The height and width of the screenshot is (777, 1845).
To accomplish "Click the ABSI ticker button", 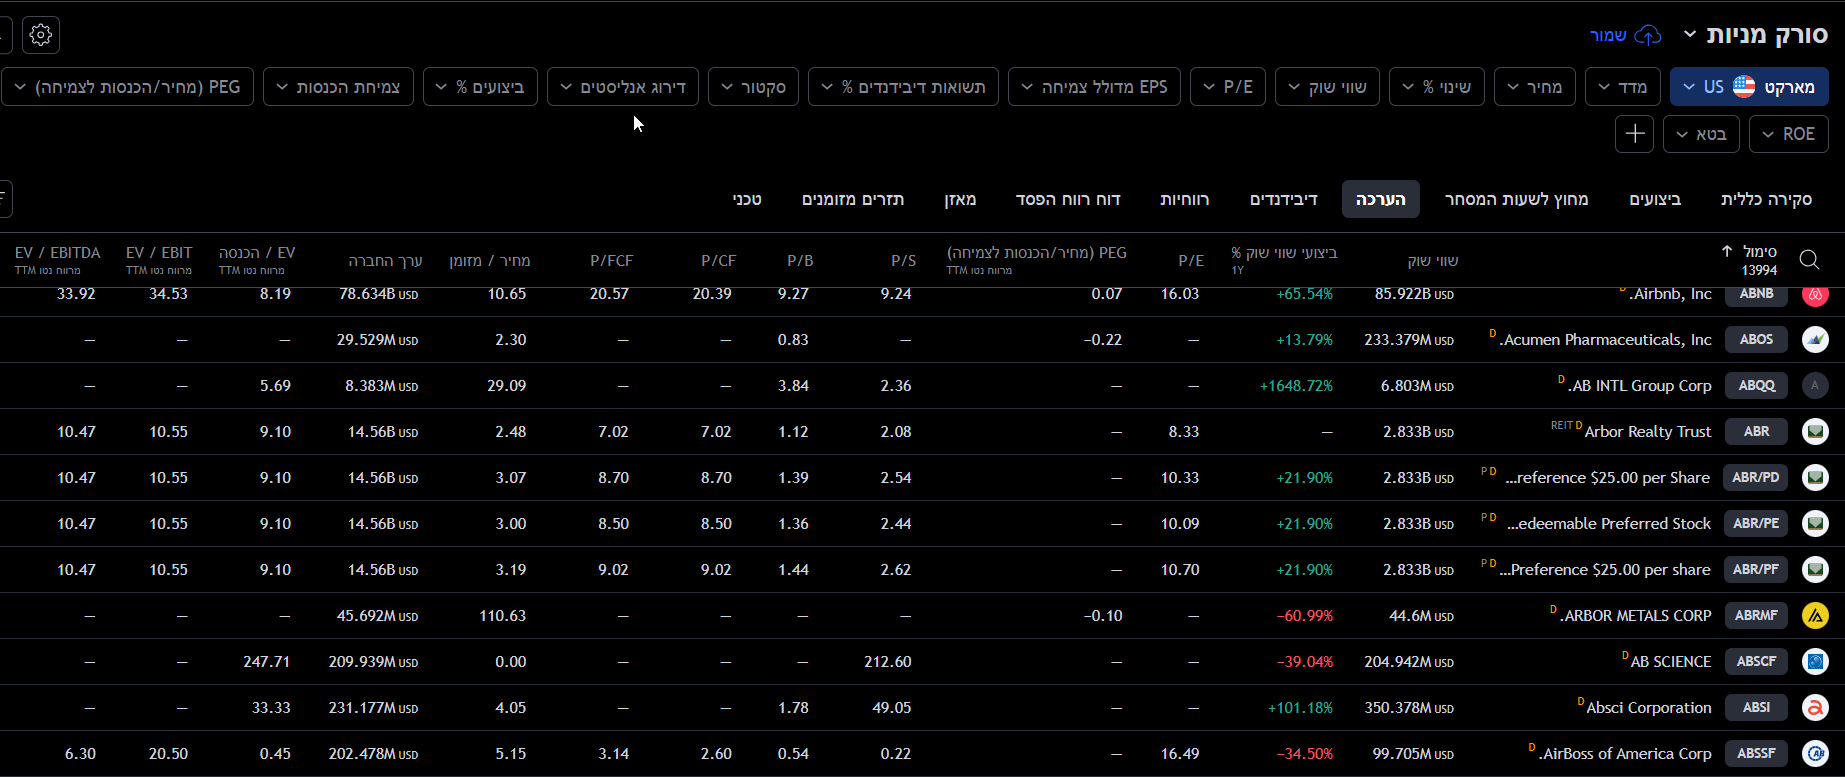I will tap(1757, 708).
